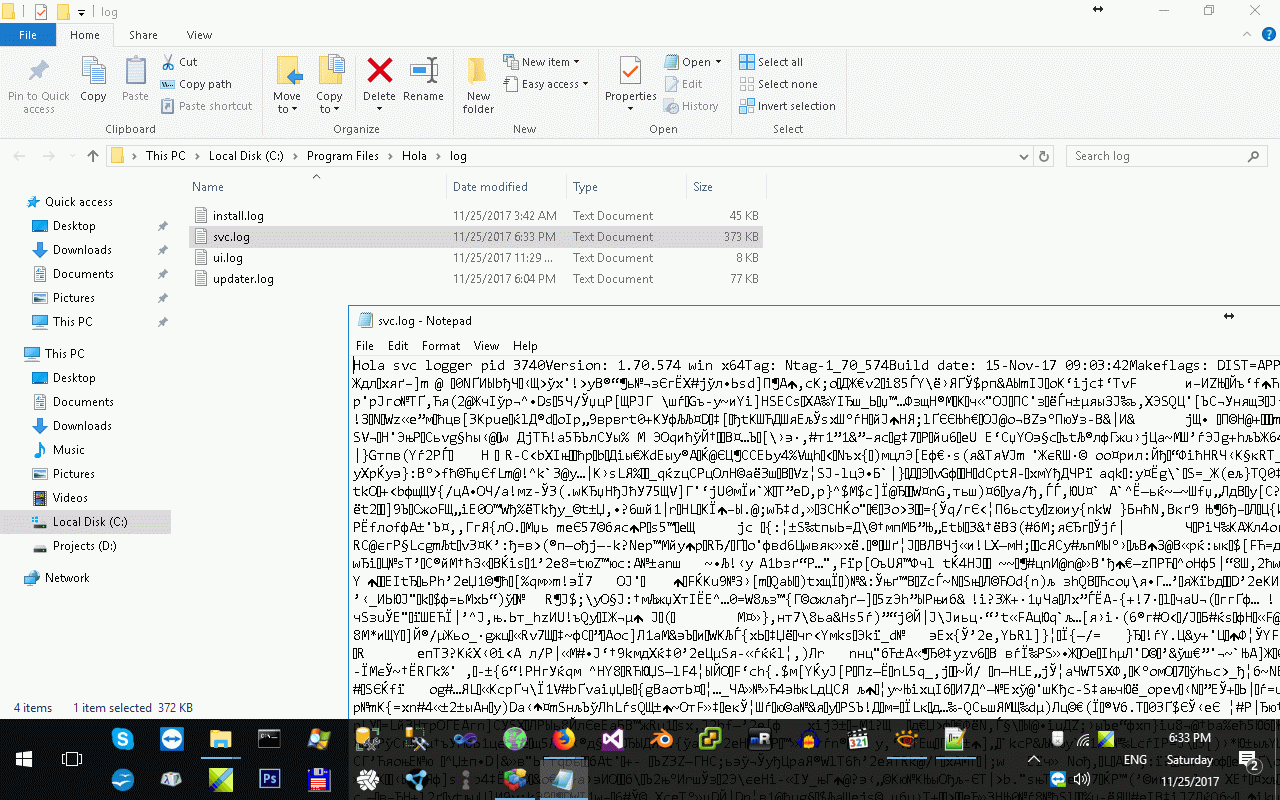
Task: Open the Quick Access Toolbar customize dropdown
Action: point(82,11)
